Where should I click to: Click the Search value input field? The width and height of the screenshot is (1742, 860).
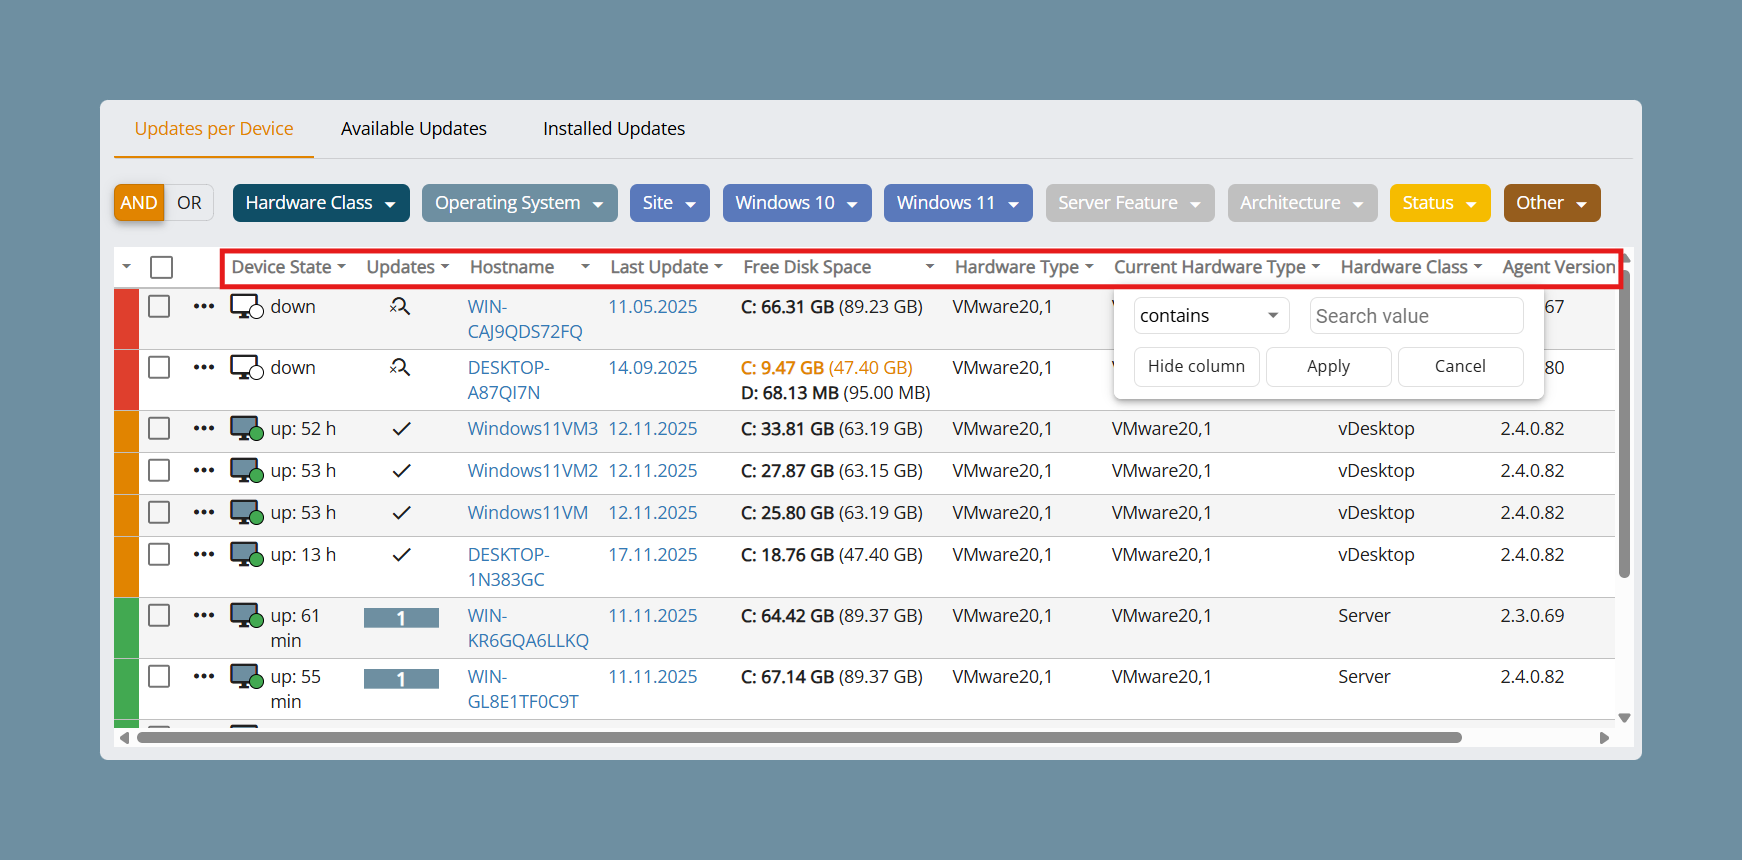click(1417, 316)
